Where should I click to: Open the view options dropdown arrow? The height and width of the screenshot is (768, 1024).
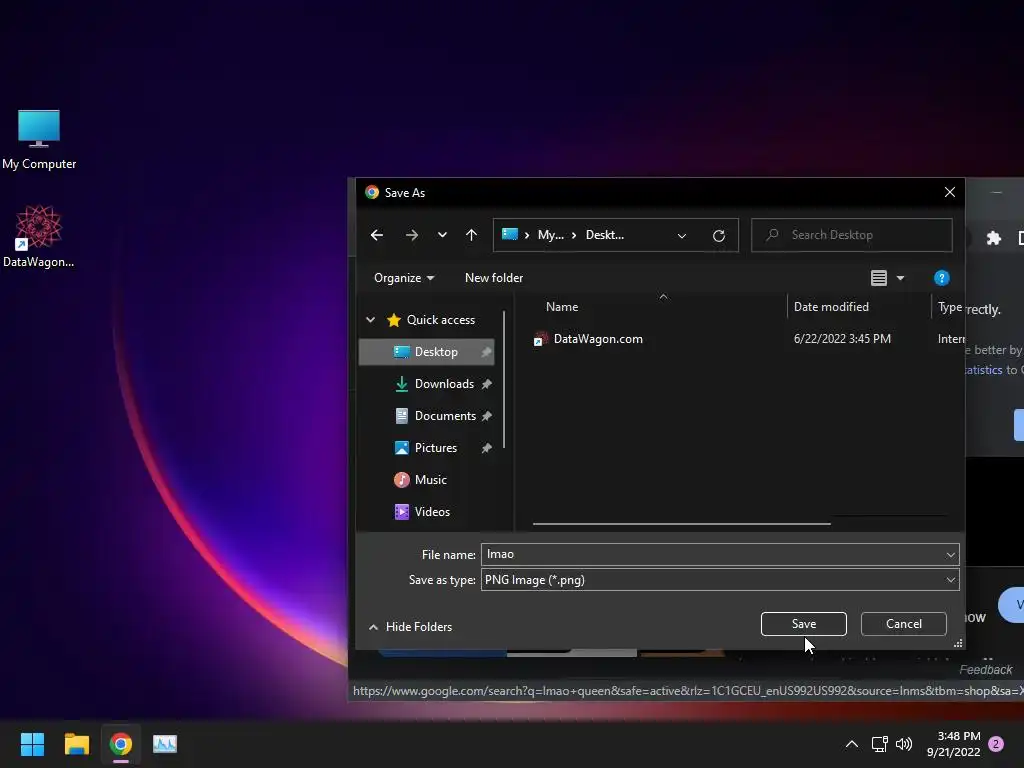(x=901, y=278)
